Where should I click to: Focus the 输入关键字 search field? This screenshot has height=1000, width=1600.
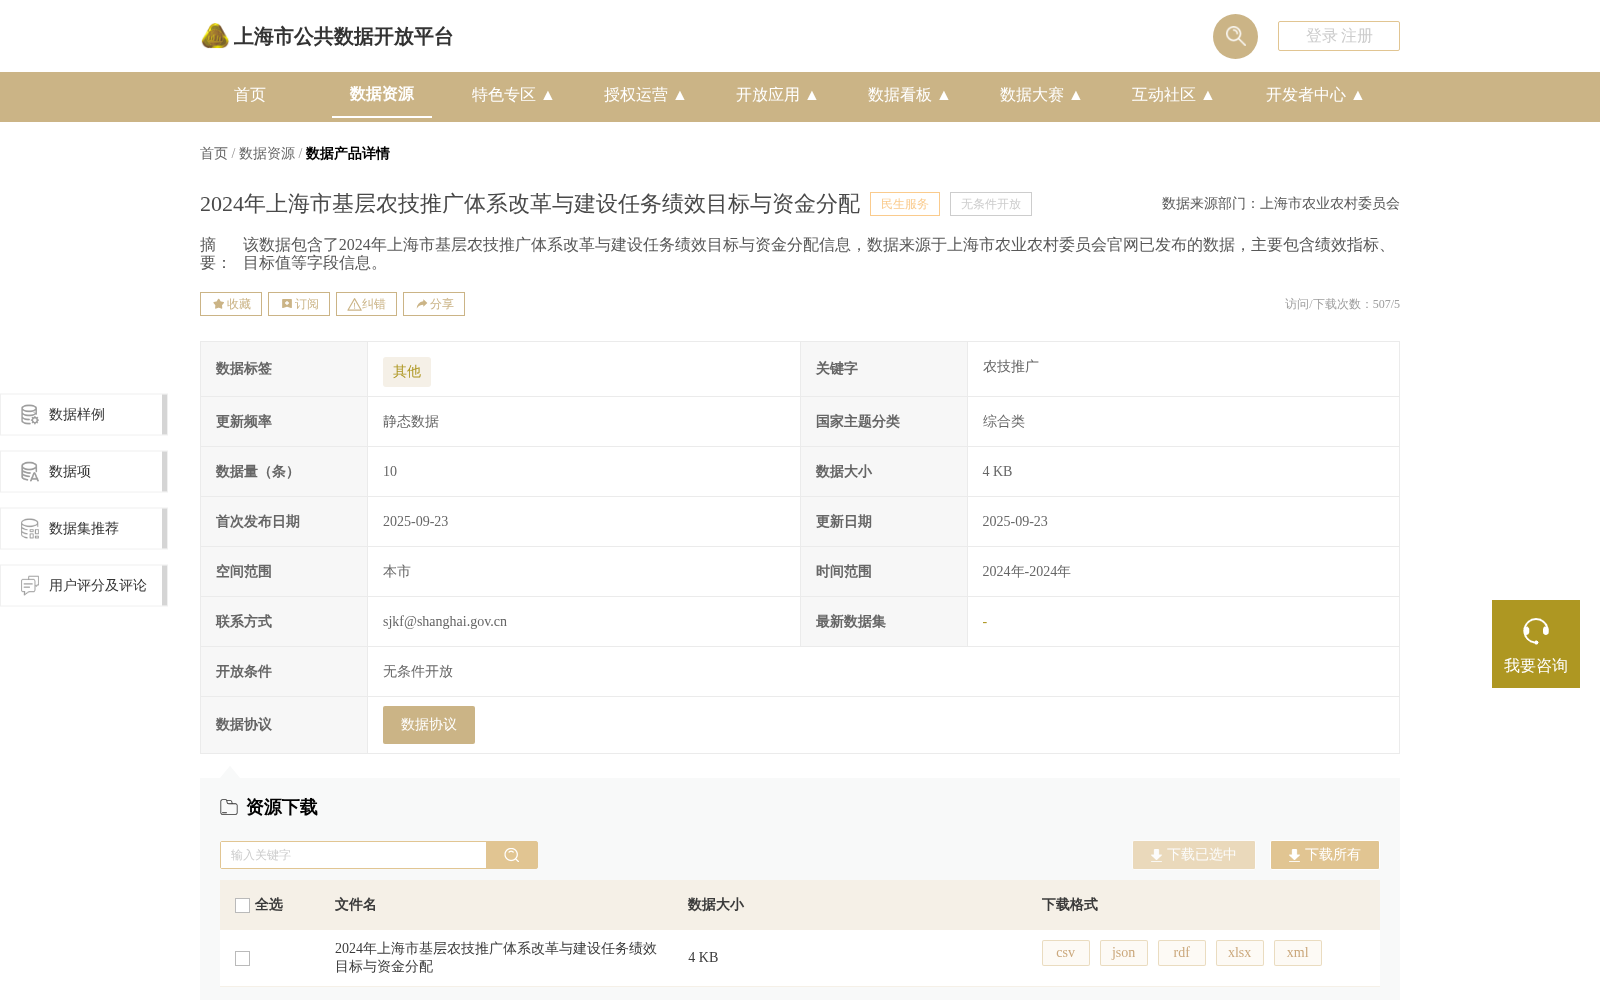(353, 855)
